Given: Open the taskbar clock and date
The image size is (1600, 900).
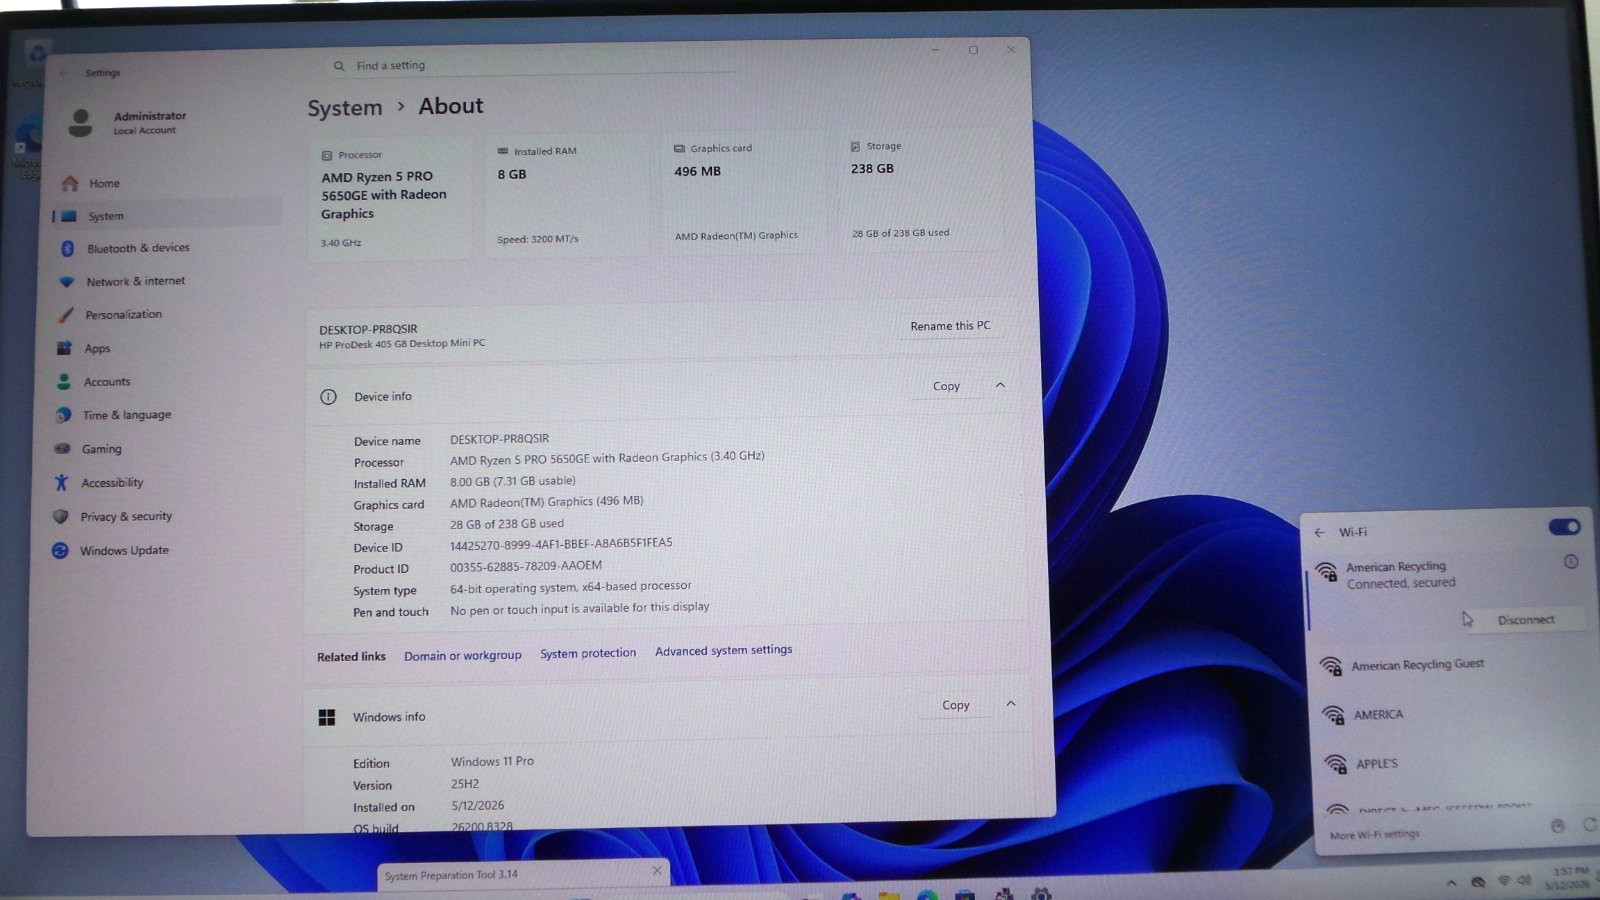Looking at the screenshot, I should tap(1568, 878).
